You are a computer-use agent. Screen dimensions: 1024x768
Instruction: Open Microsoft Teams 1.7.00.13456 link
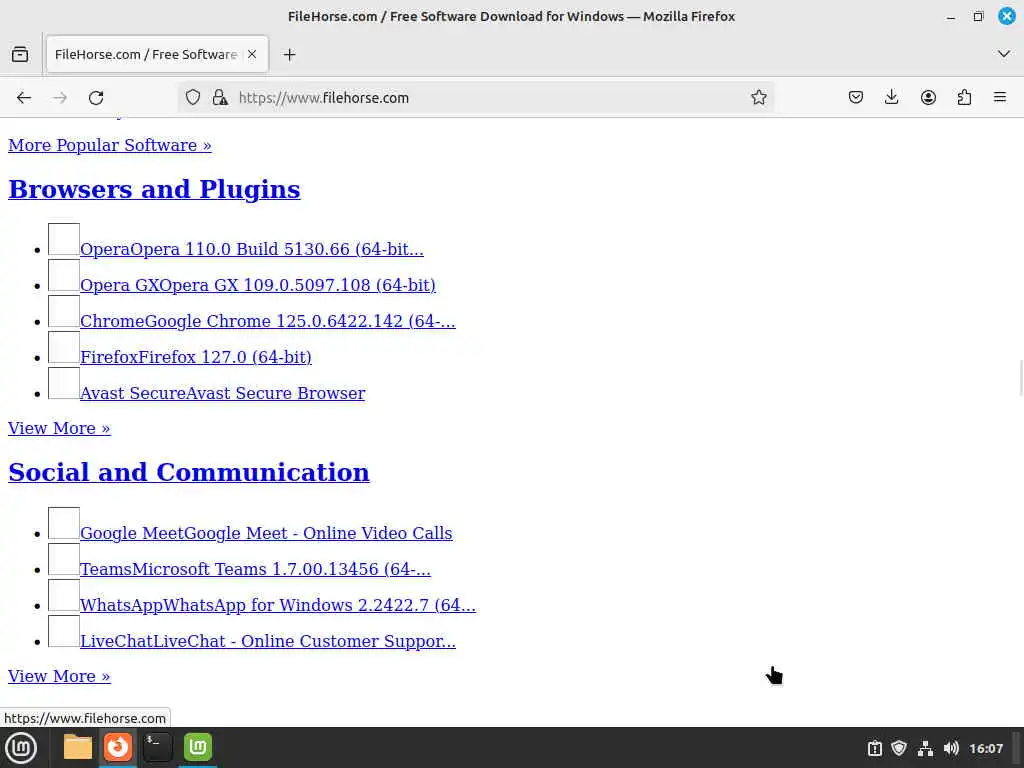tap(255, 569)
